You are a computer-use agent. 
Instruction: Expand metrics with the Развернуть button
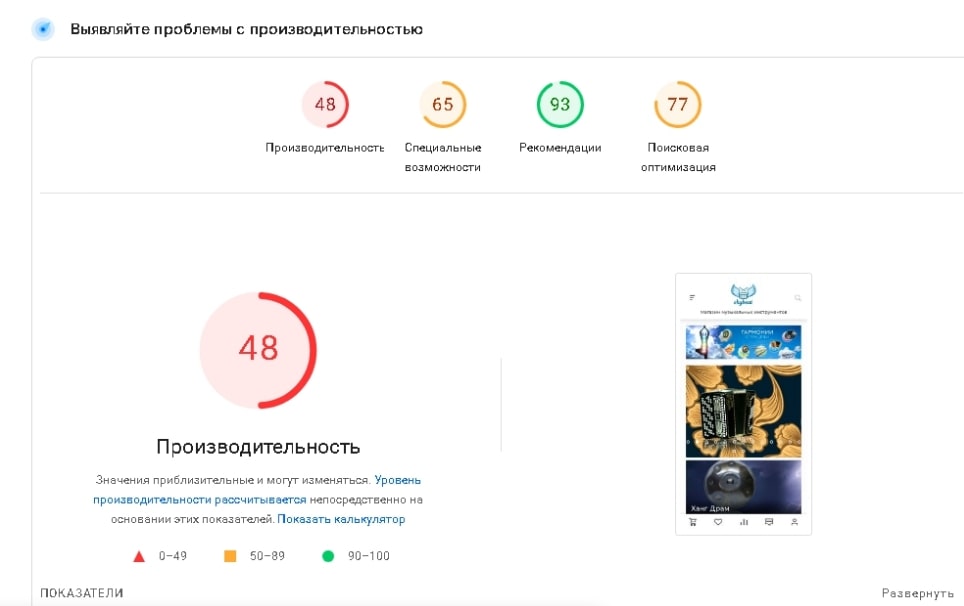point(917,593)
